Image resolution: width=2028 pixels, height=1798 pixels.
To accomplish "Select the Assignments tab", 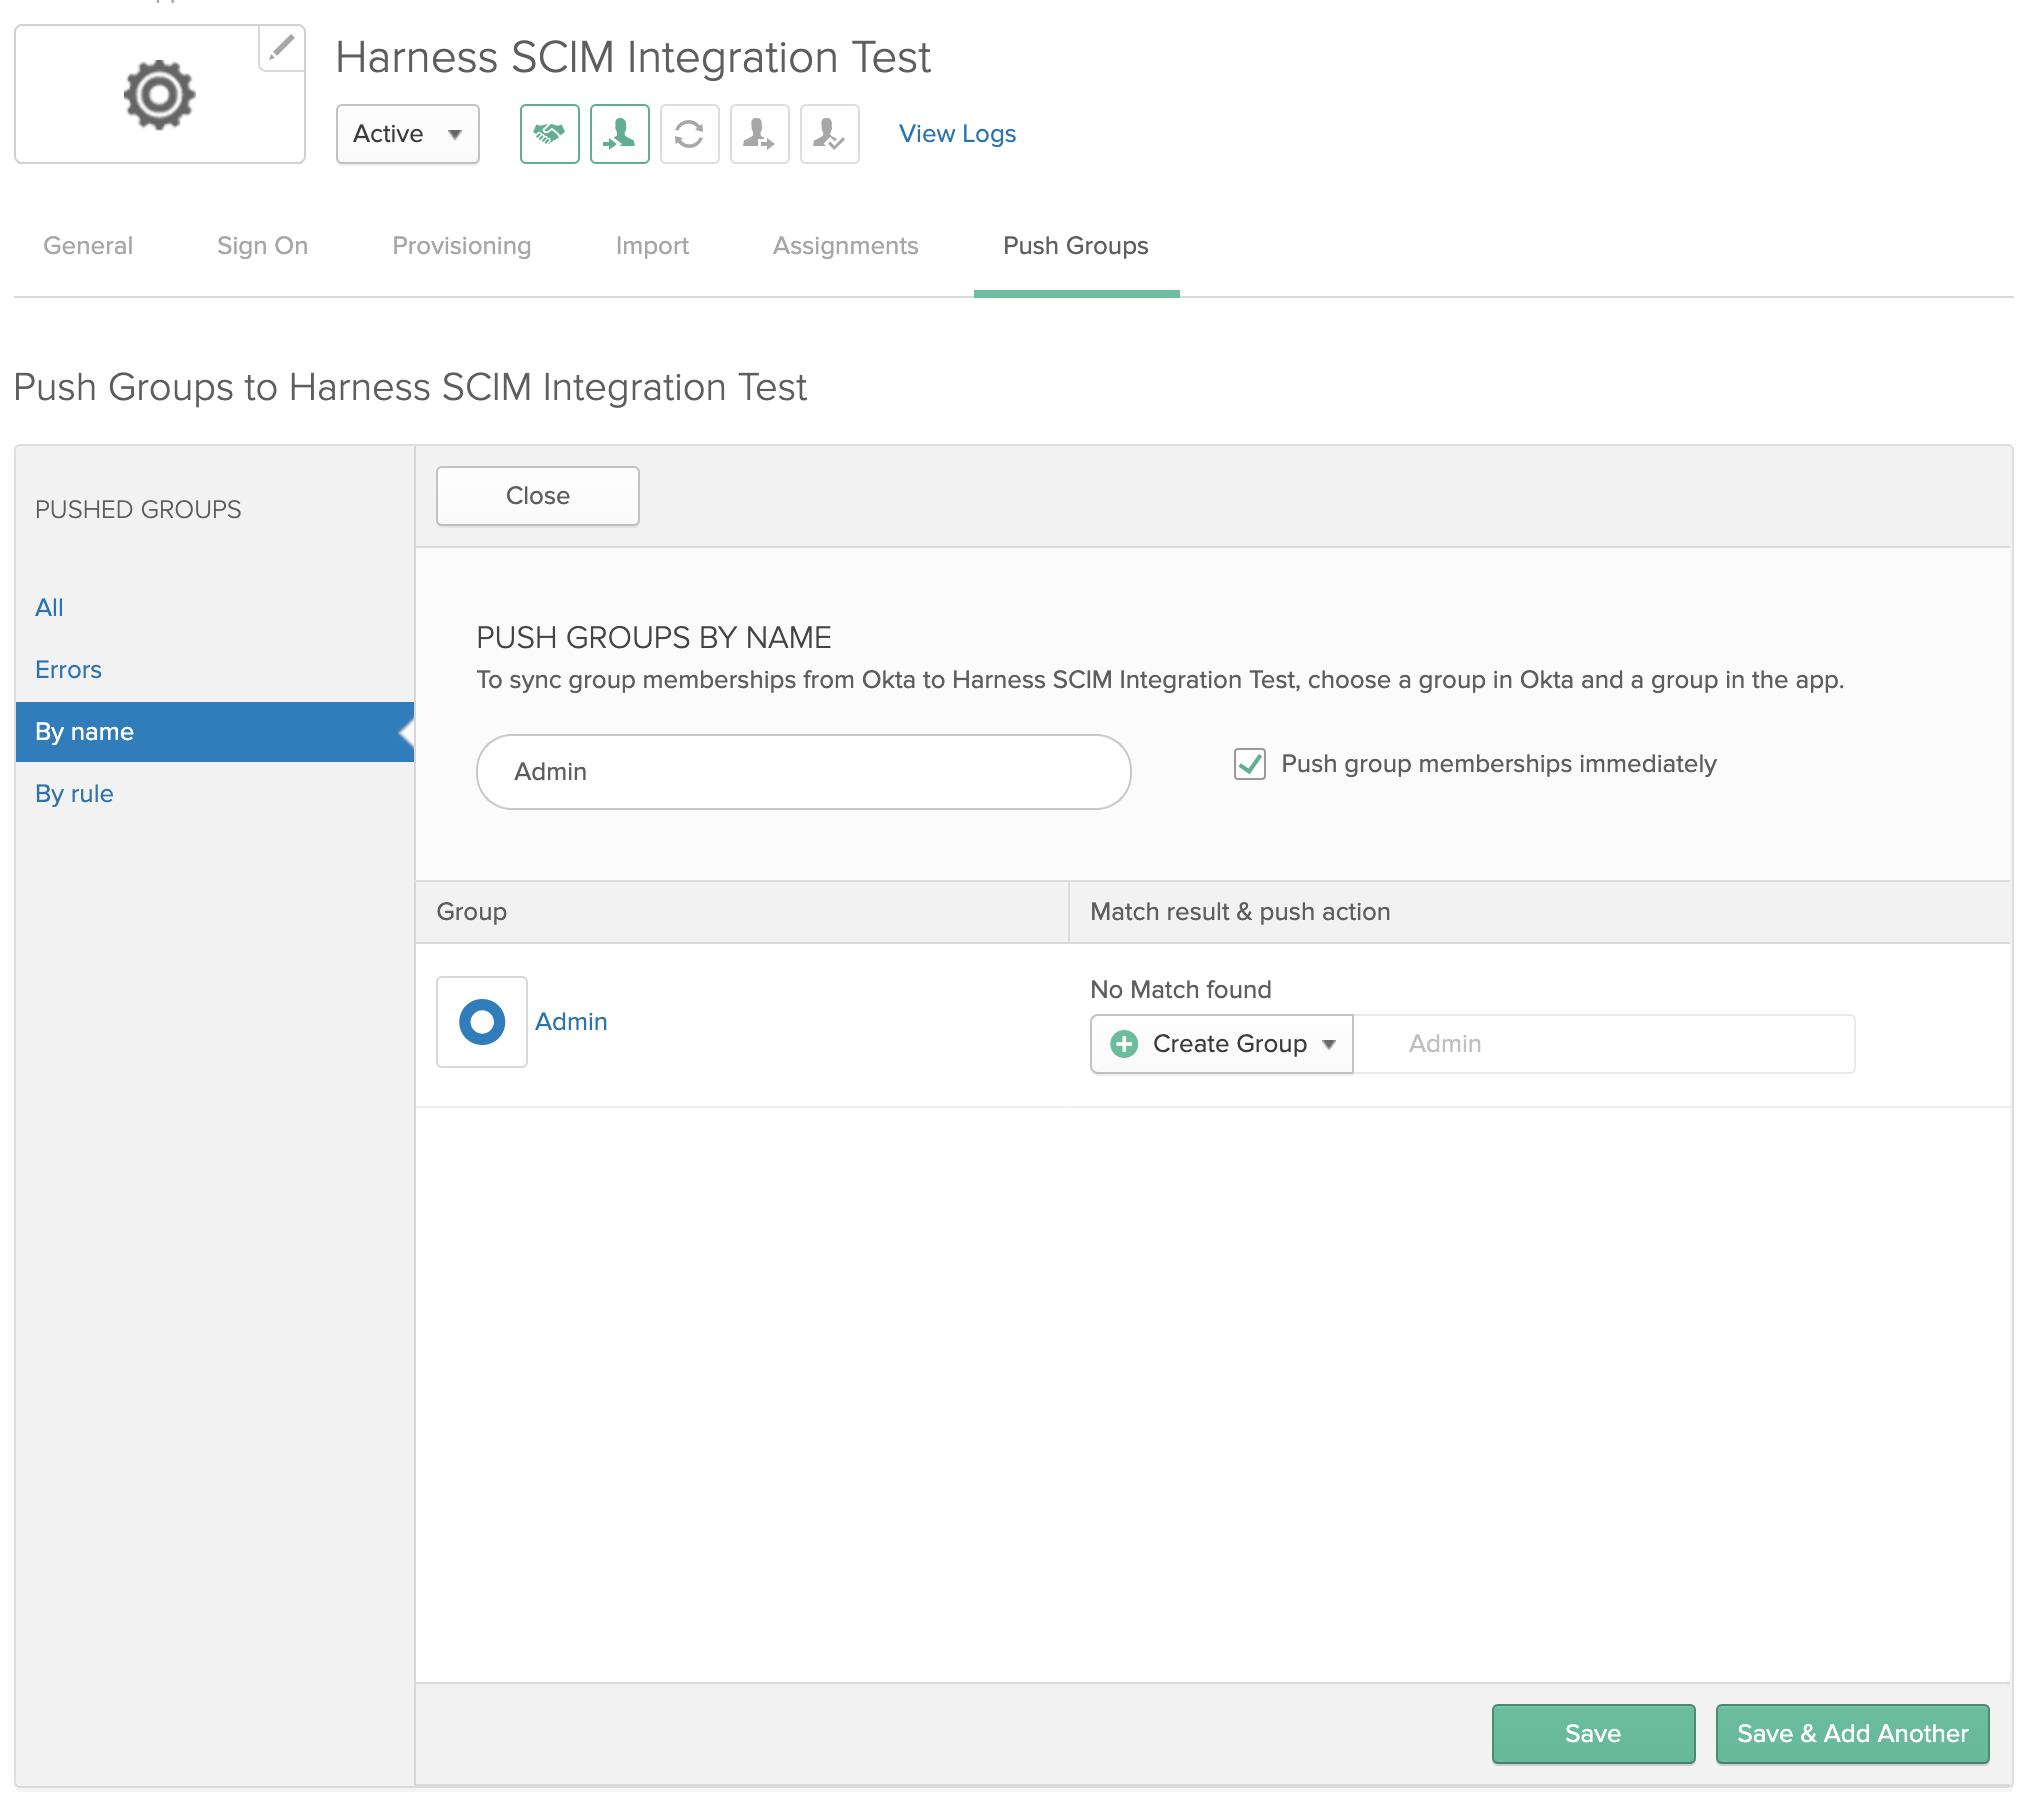I will pyautogui.click(x=845, y=246).
